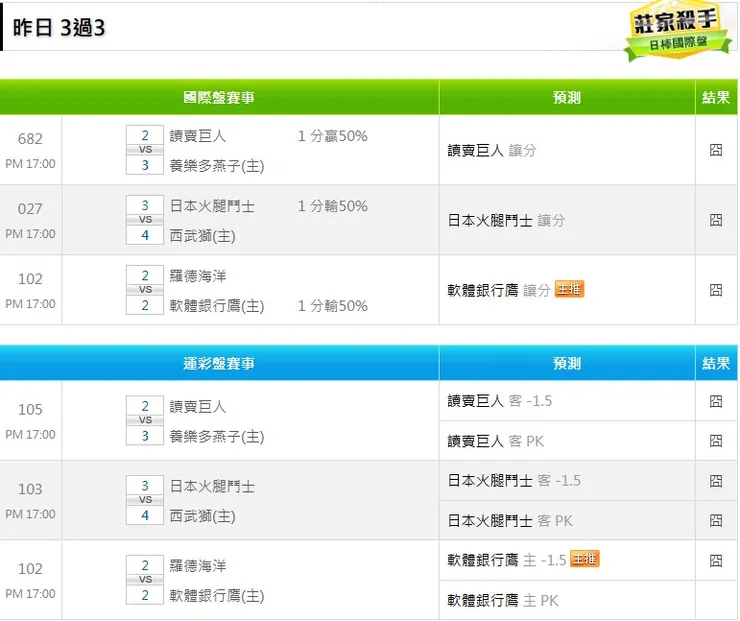Click game number 102 in the 國際盤賽事 table

[x=30, y=278]
